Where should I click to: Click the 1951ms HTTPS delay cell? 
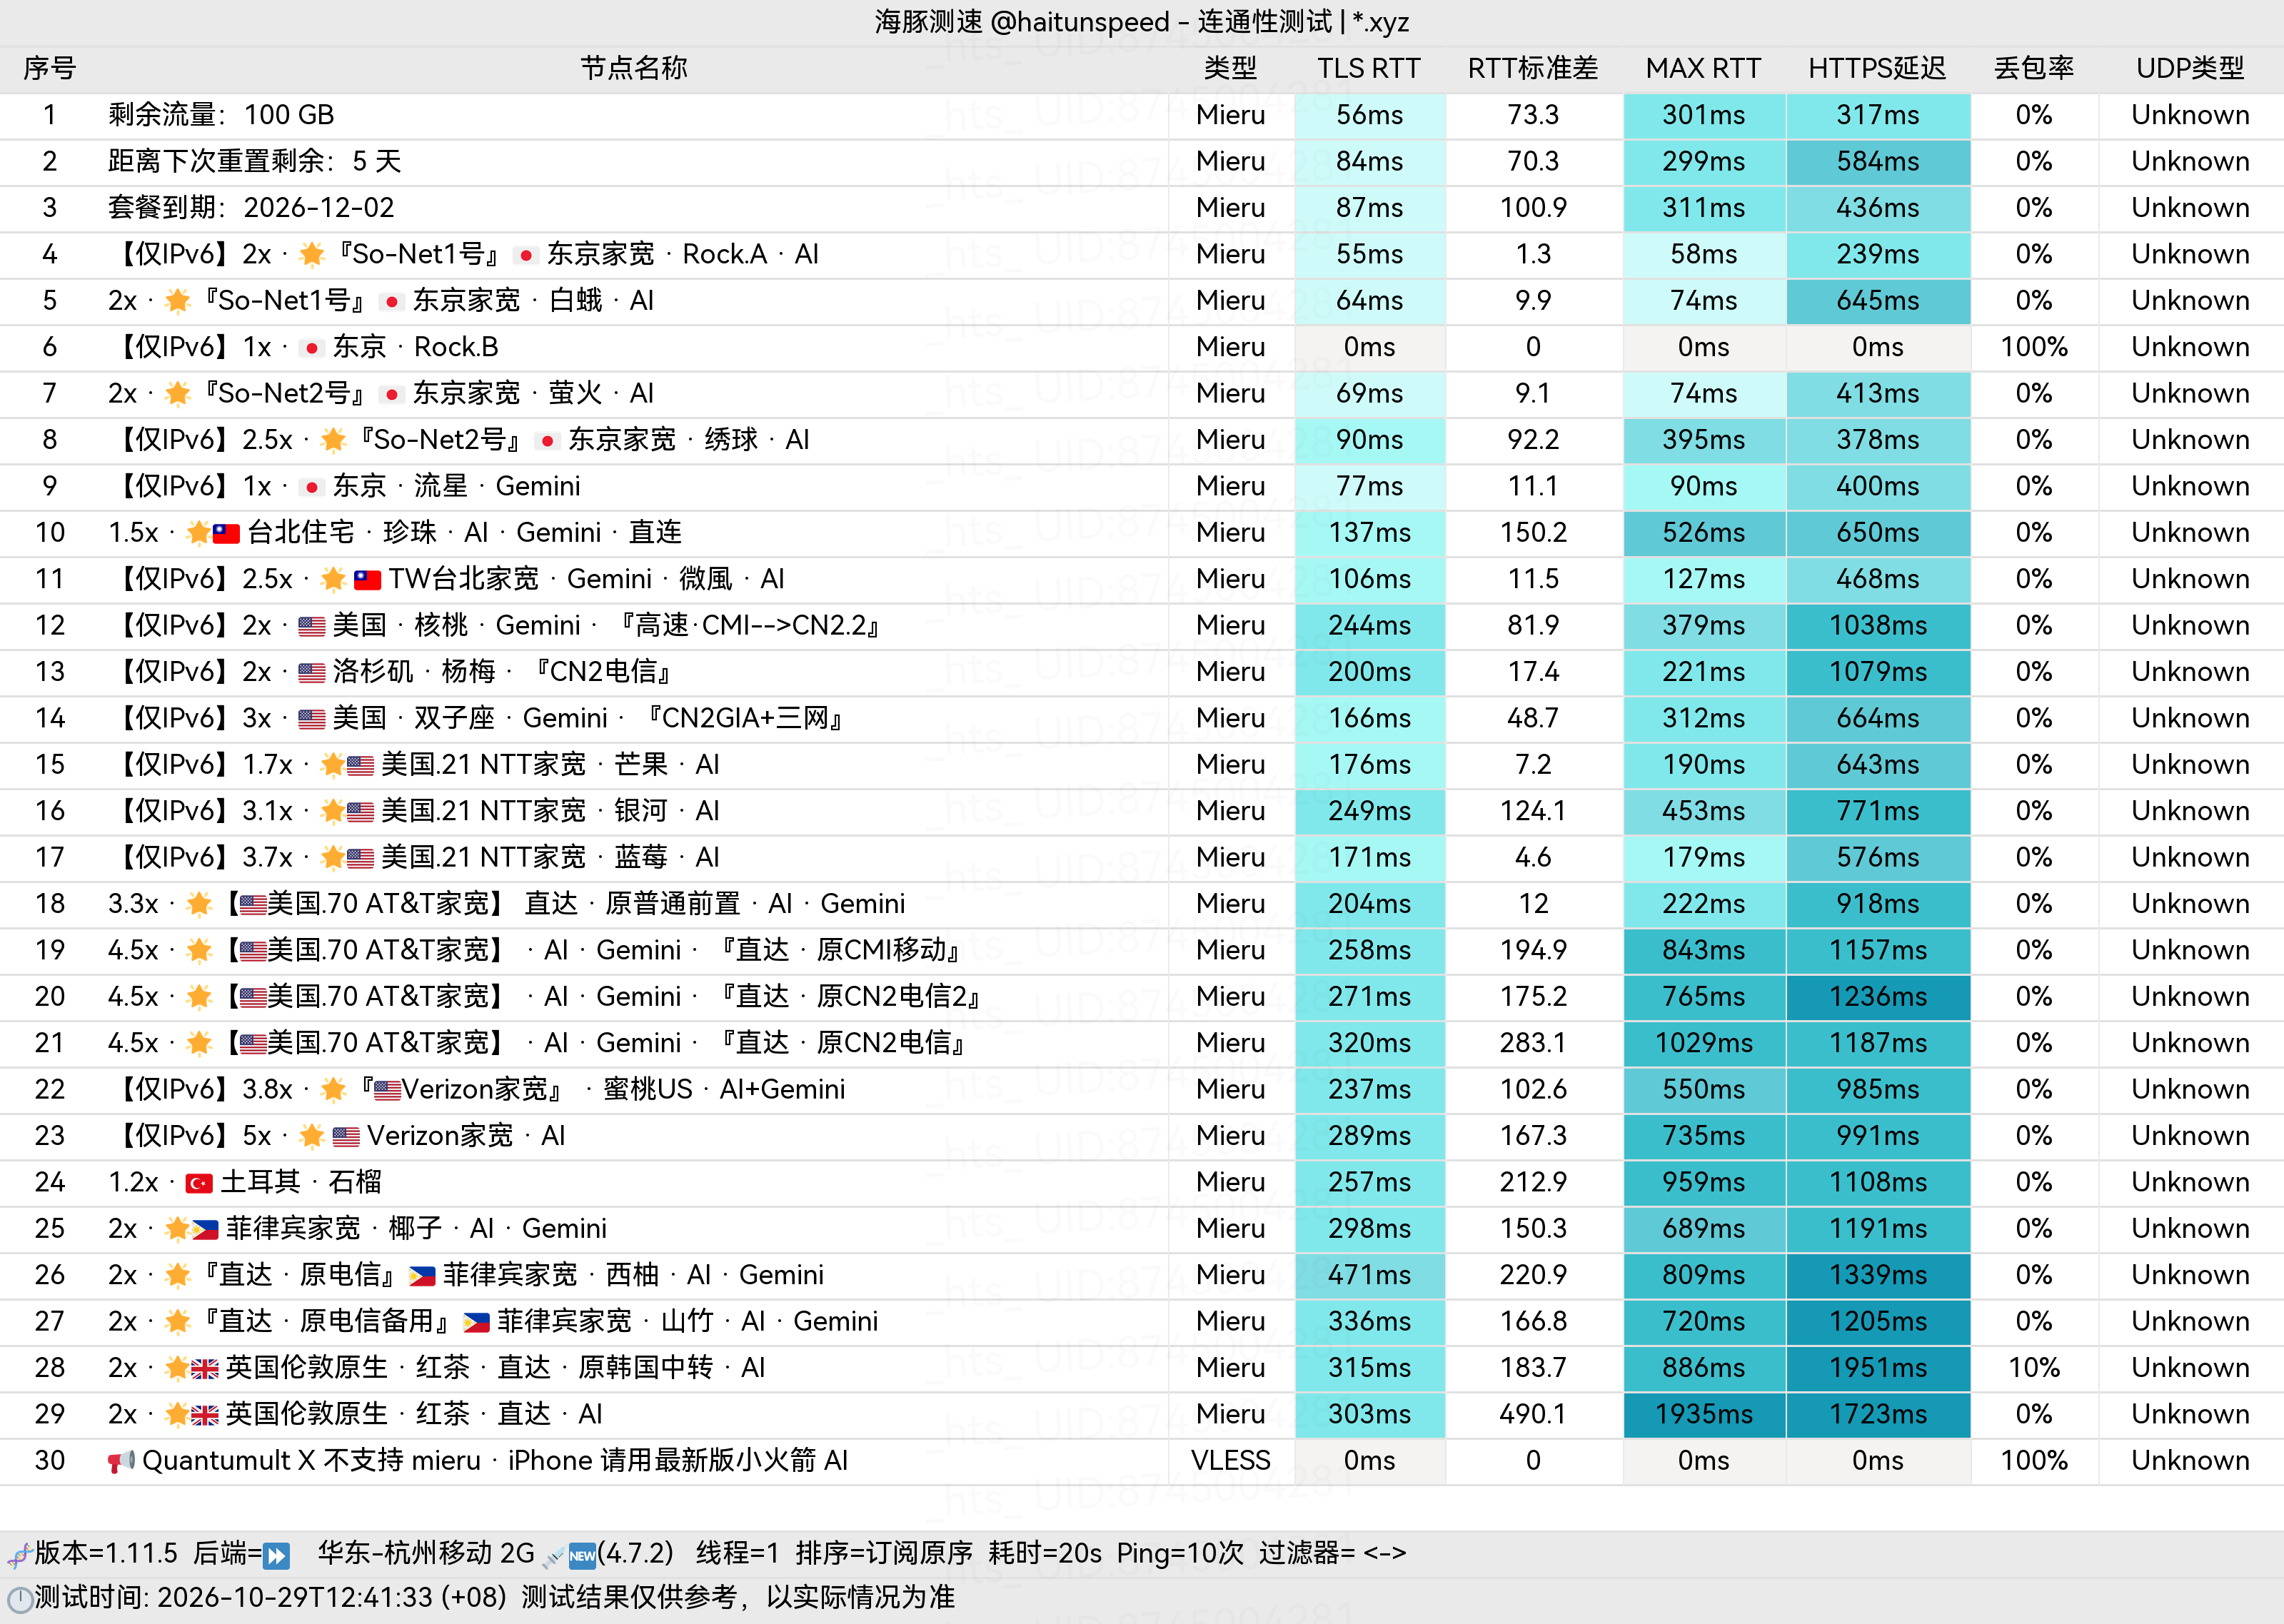coord(1878,1368)
